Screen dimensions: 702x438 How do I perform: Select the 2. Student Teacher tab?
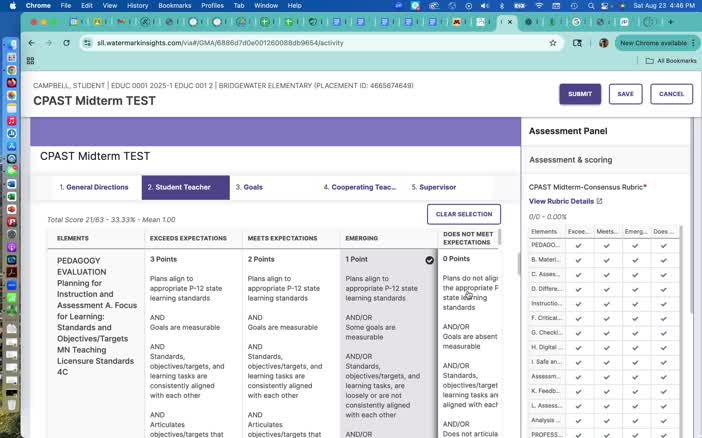click(185, 187)
